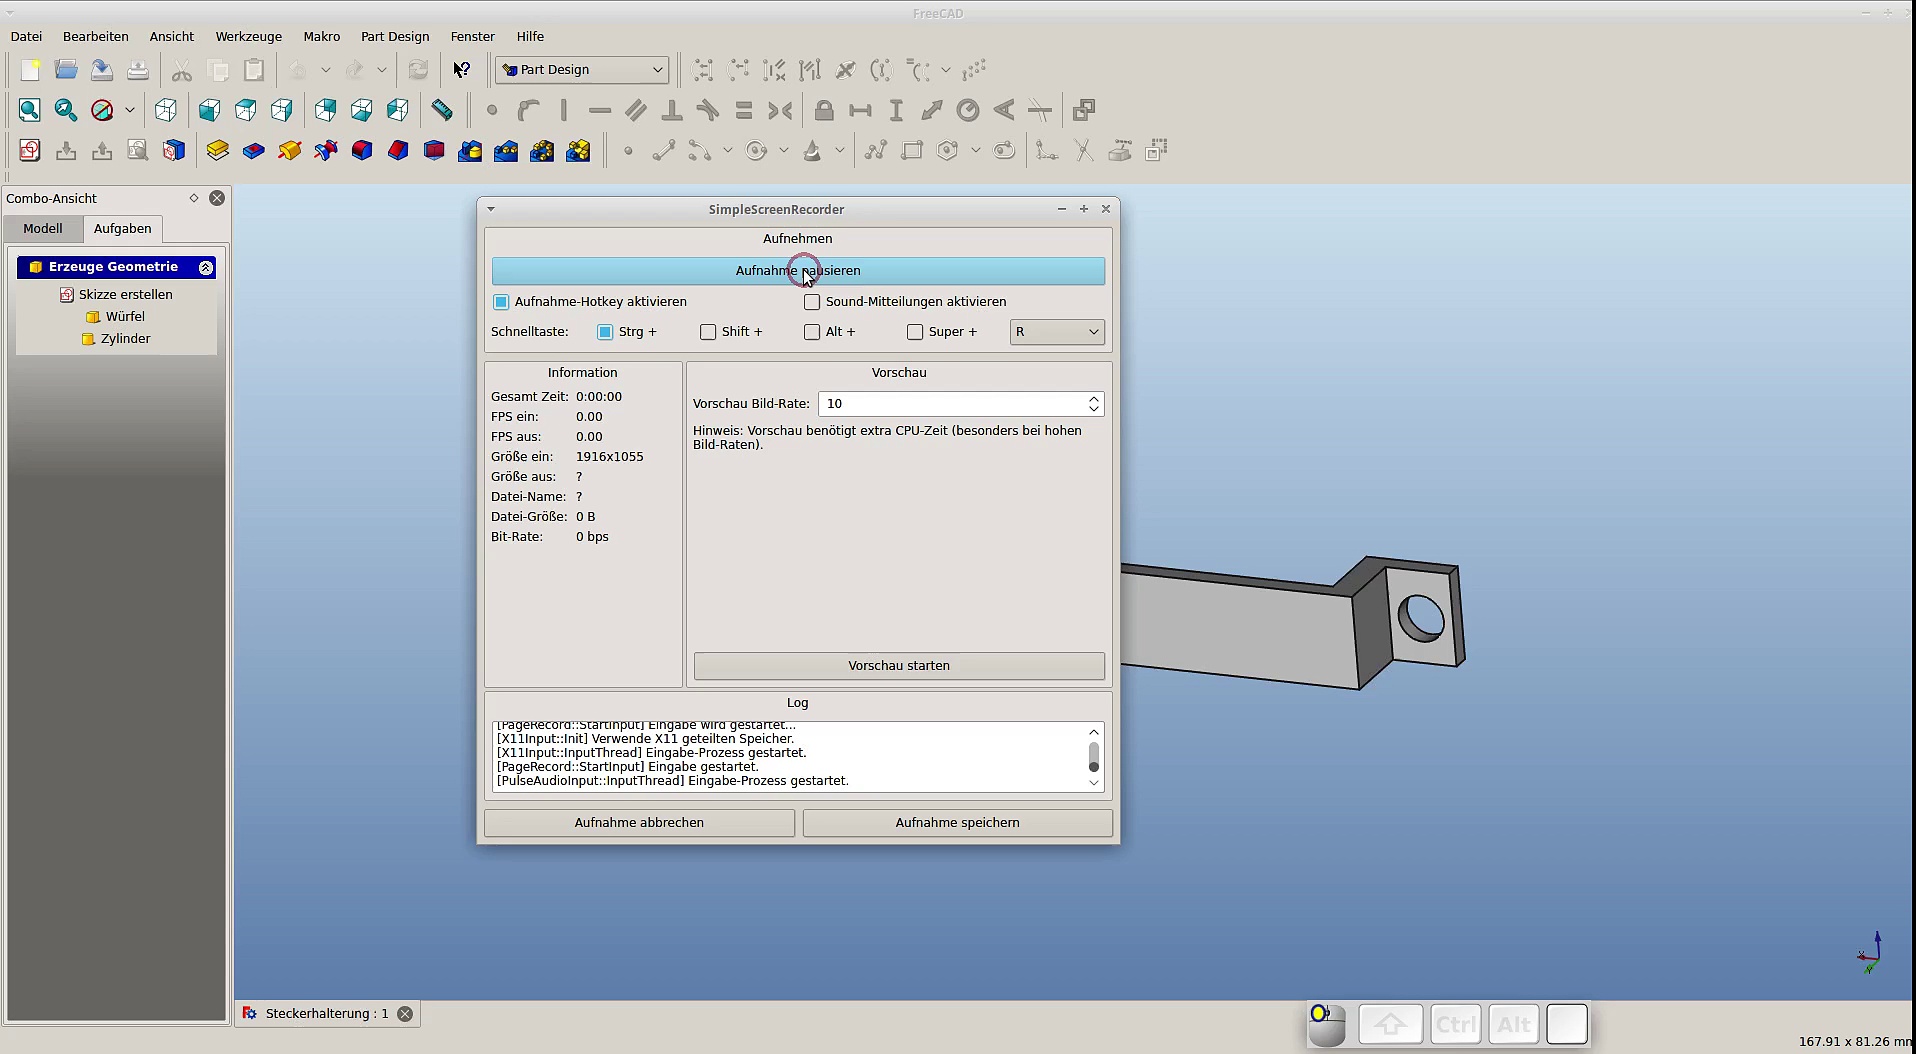The height and width of the screenshot is (1054, 1916).
Task: Open the Werkzeuge menu
Action: pyautogui.click(x=248, y=37)
